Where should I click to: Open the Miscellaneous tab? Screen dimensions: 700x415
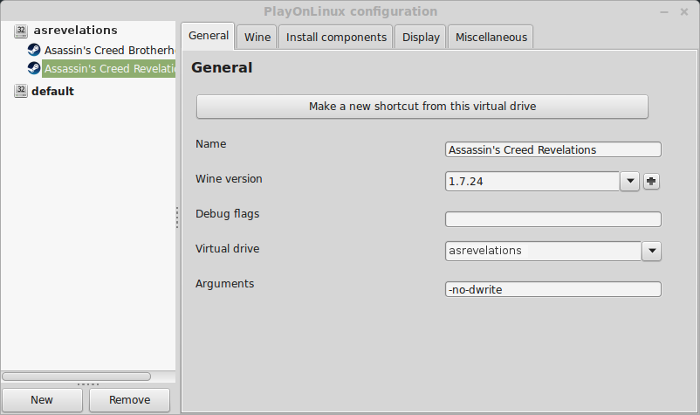[x=491, y=37]
